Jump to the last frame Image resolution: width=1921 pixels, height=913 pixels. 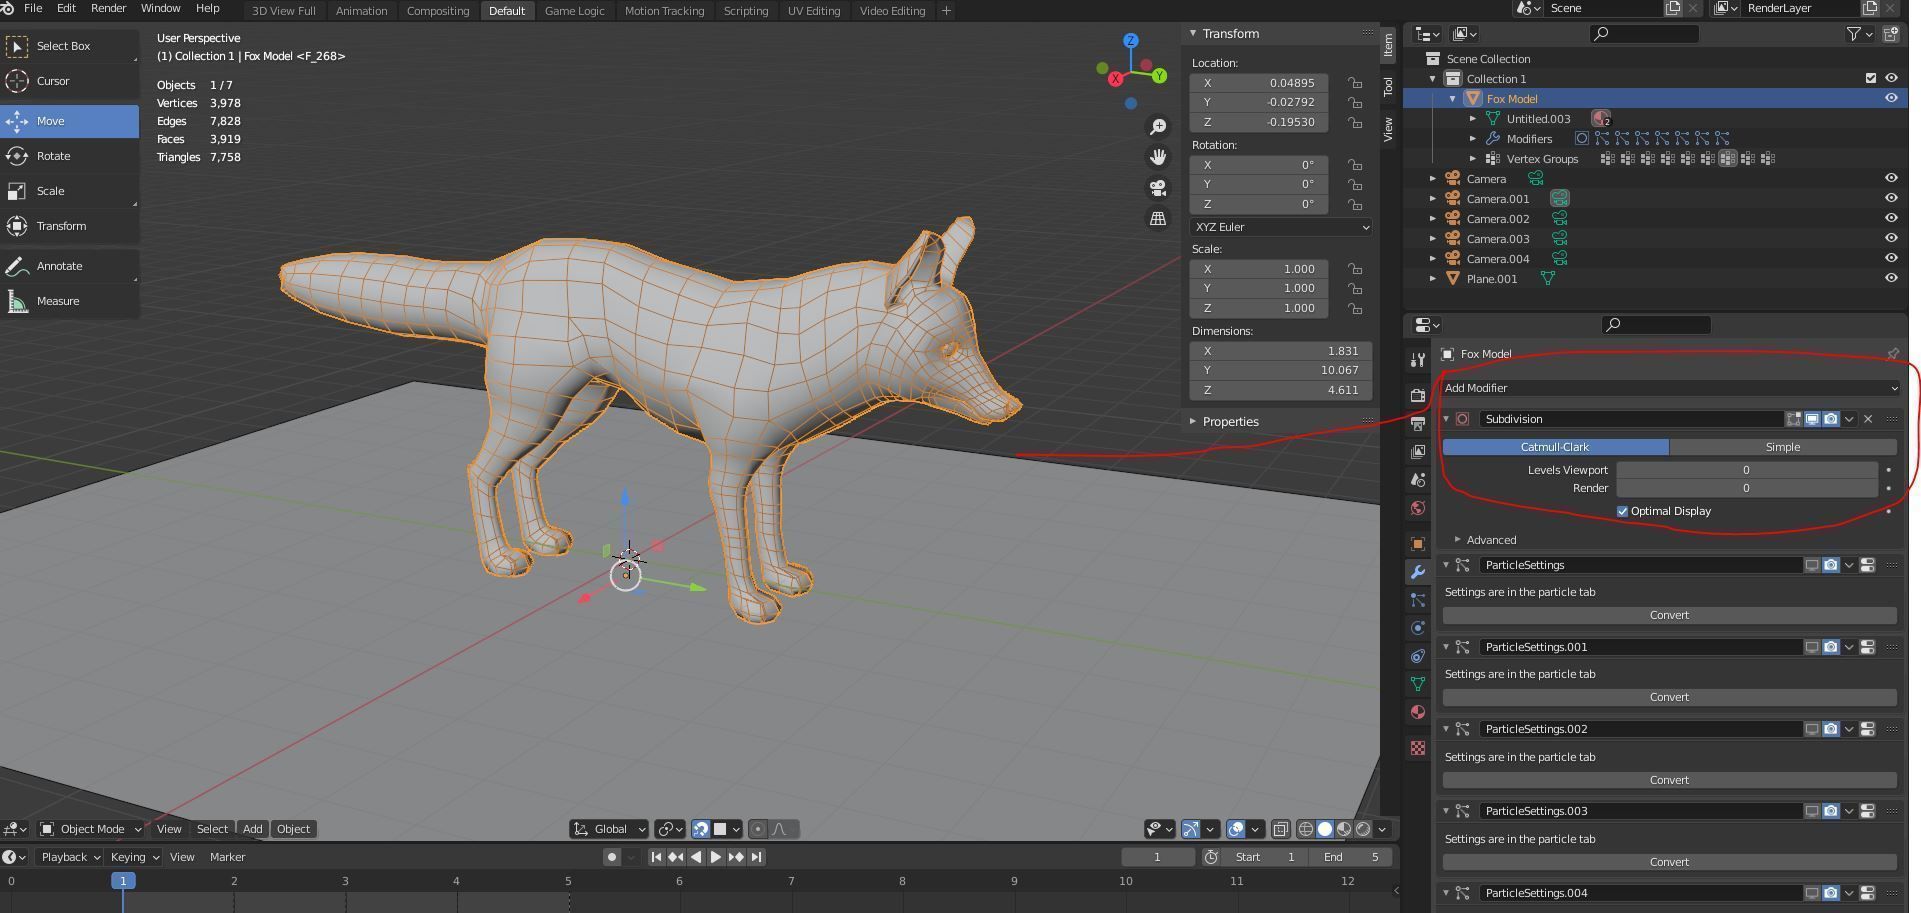click(756, 857)
